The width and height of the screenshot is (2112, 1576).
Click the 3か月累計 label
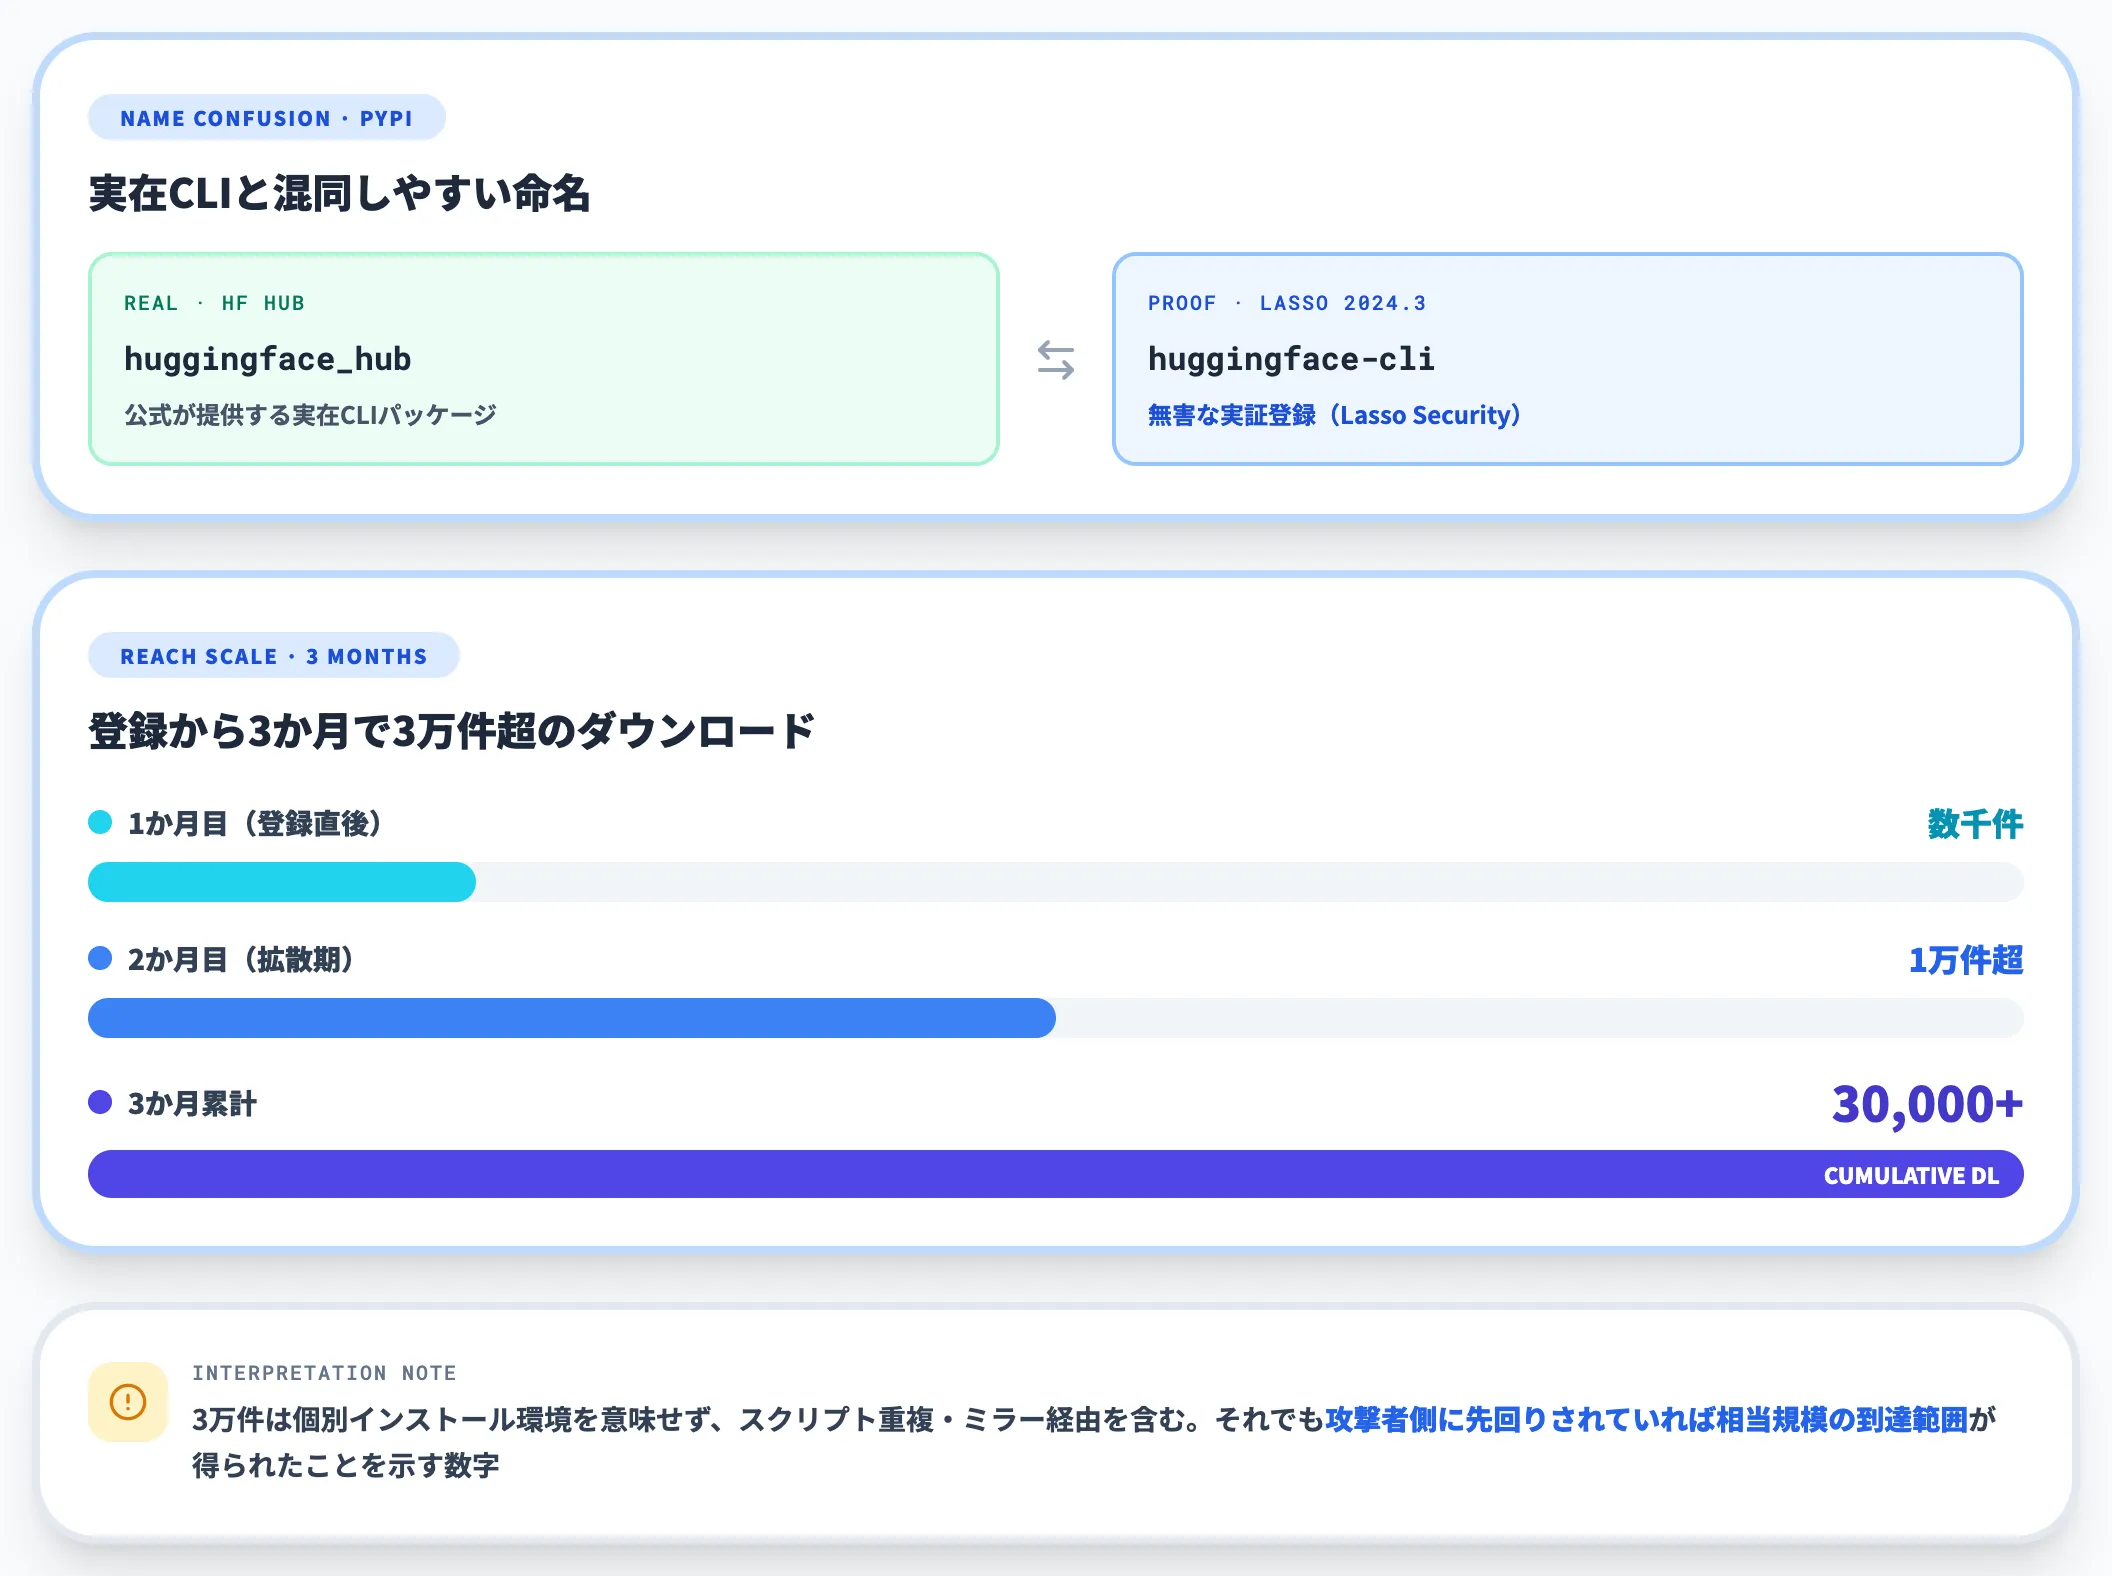[x=192, y=1103]
